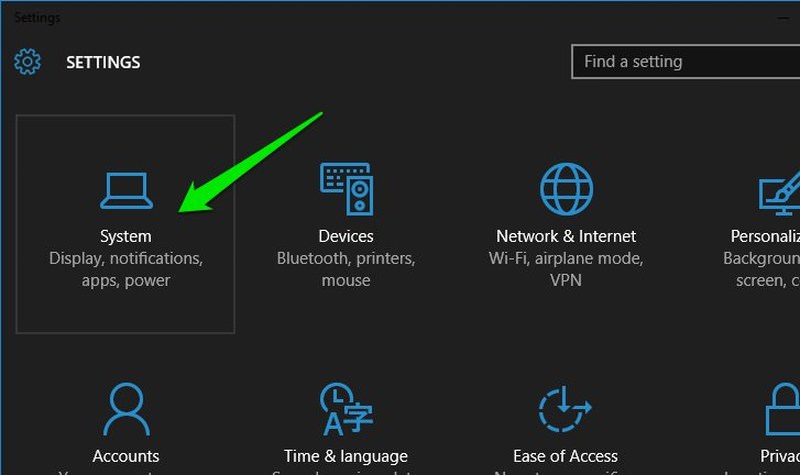Open the Privacy label text
This screenshot has width=800, height=475.
780,456
